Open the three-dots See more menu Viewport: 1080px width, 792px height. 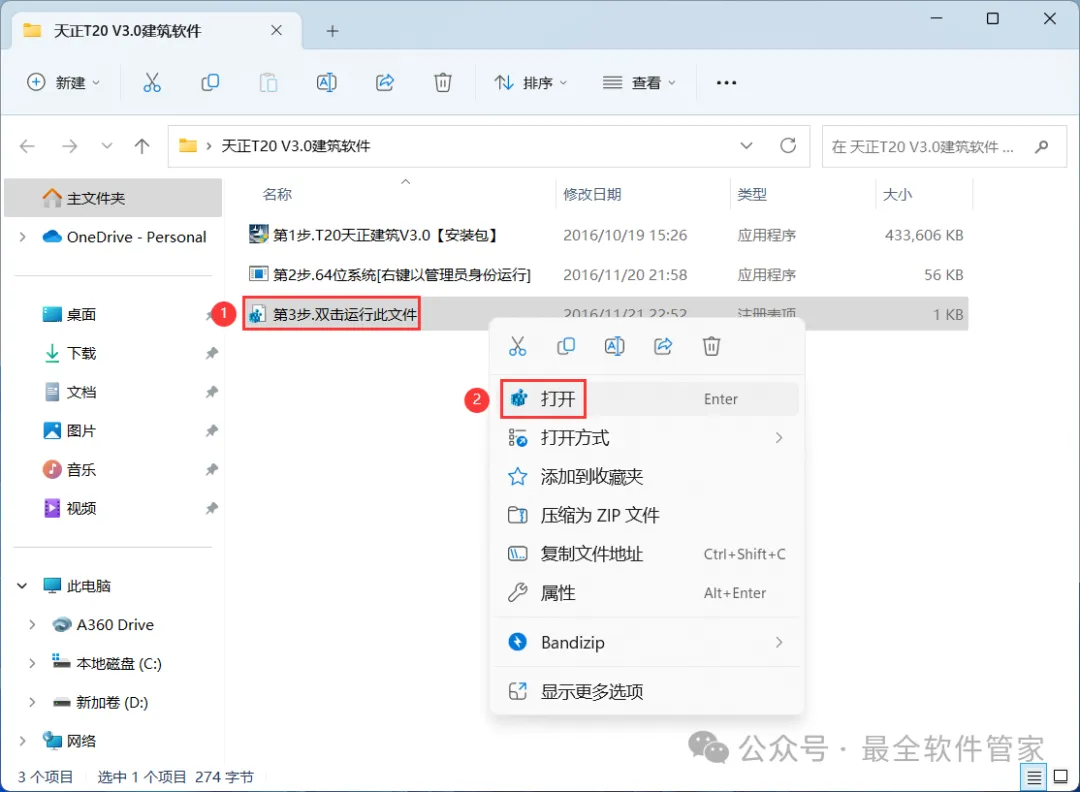(x=726, y=83)
